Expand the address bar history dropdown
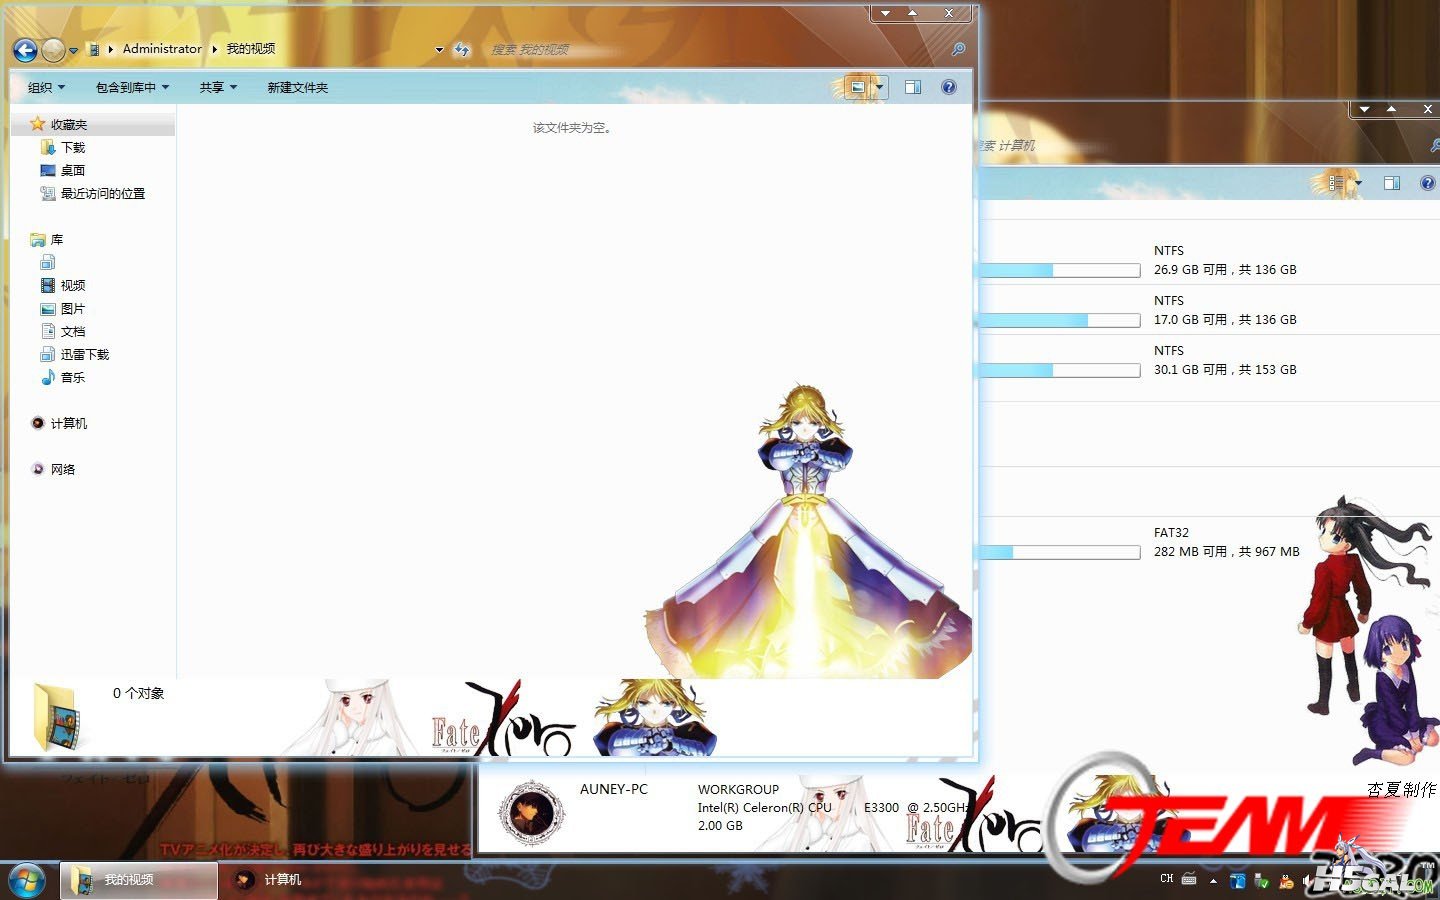The image size is (1440, 900). (439, 50)
